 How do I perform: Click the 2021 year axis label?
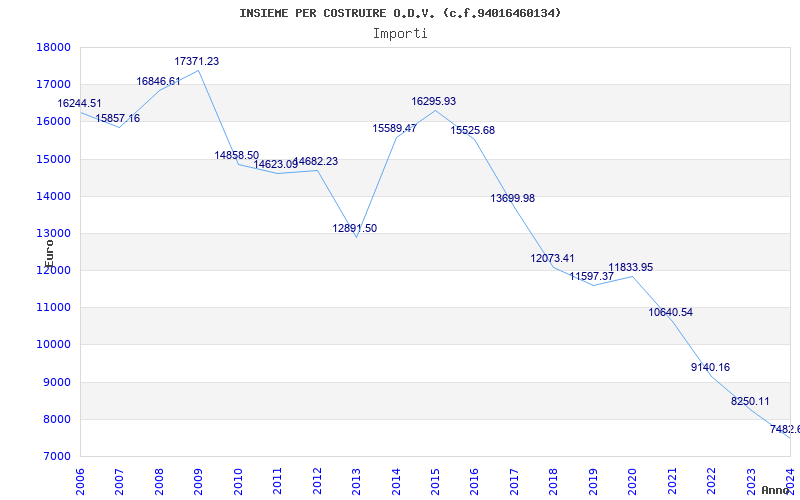(672, 482)
